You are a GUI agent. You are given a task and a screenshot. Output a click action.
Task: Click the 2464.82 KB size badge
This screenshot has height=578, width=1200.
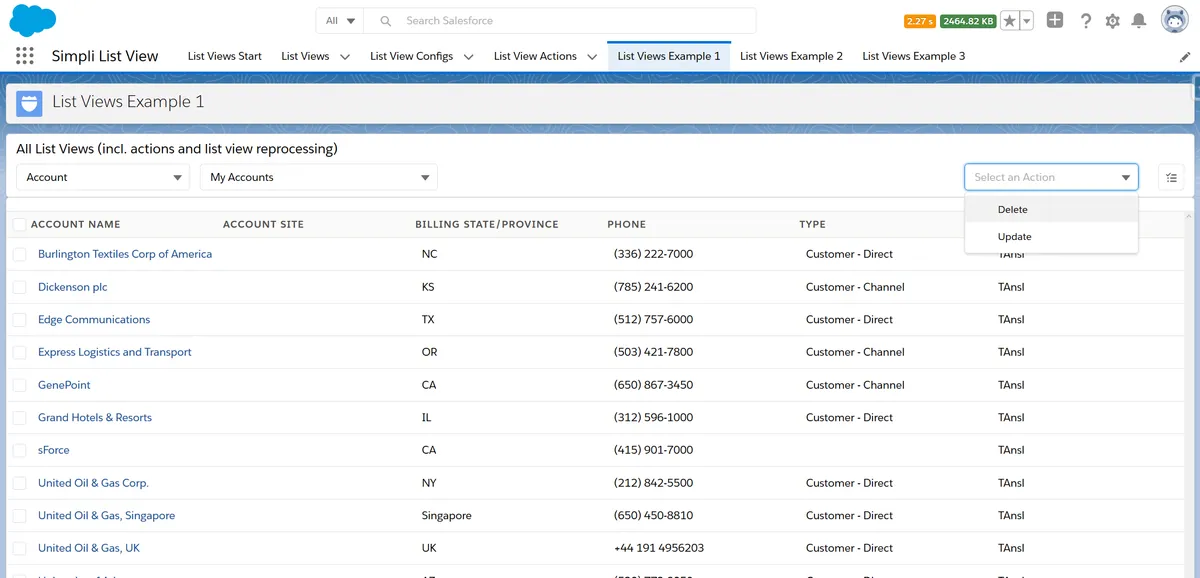(x=968, y=21)
